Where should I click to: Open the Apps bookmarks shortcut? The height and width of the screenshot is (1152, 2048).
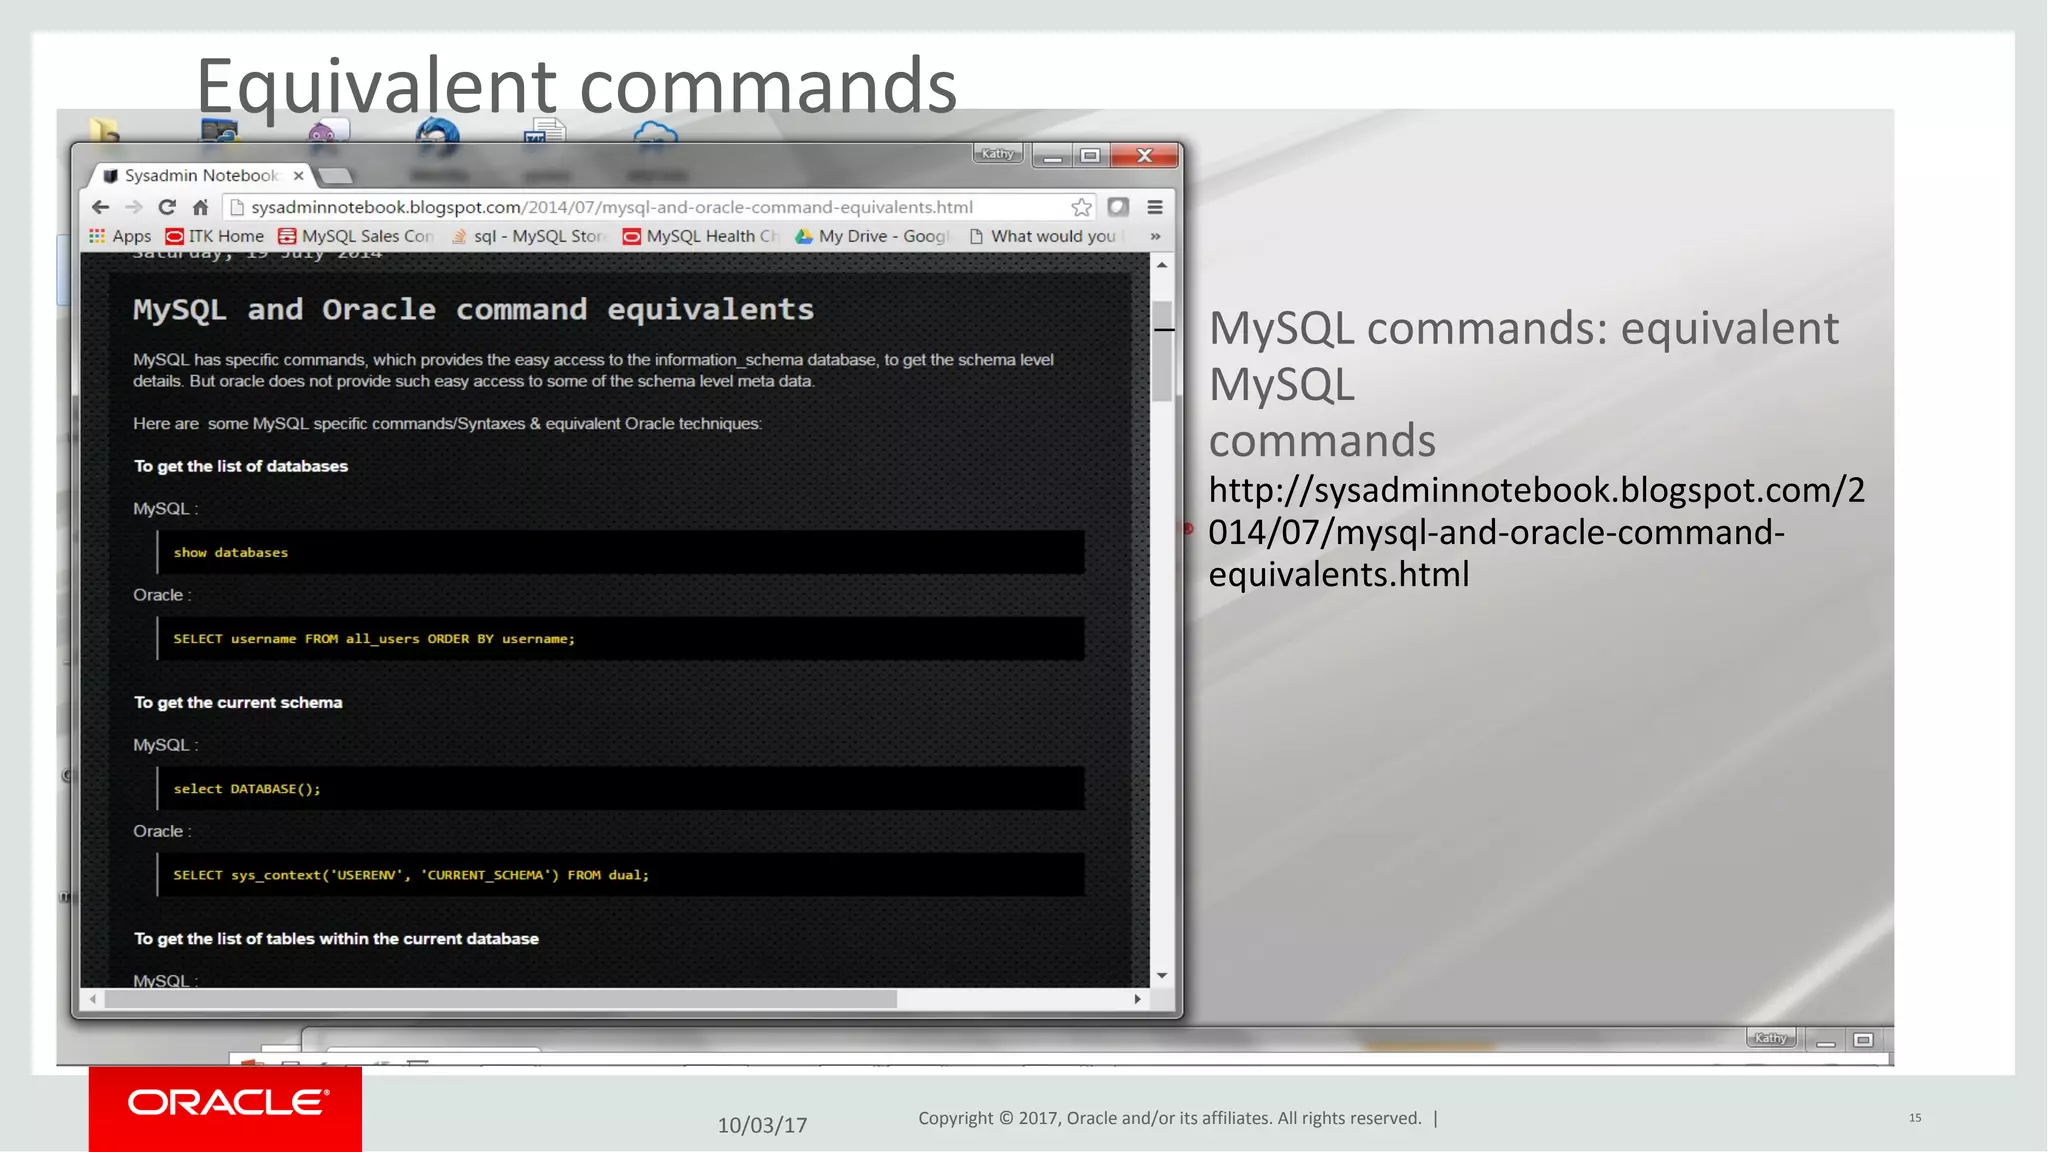pyautogui.click(x=120, y=236)
